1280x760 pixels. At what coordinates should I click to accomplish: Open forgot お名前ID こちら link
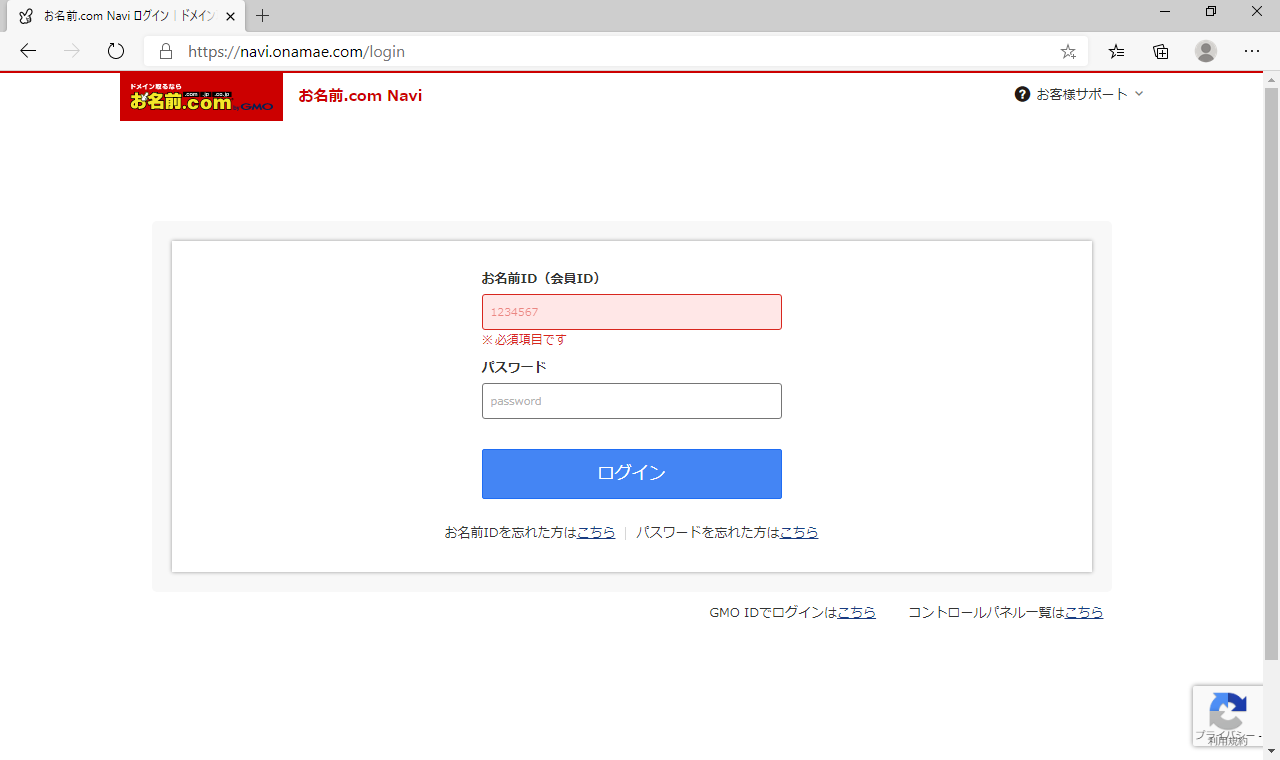(x=596, y=533)
